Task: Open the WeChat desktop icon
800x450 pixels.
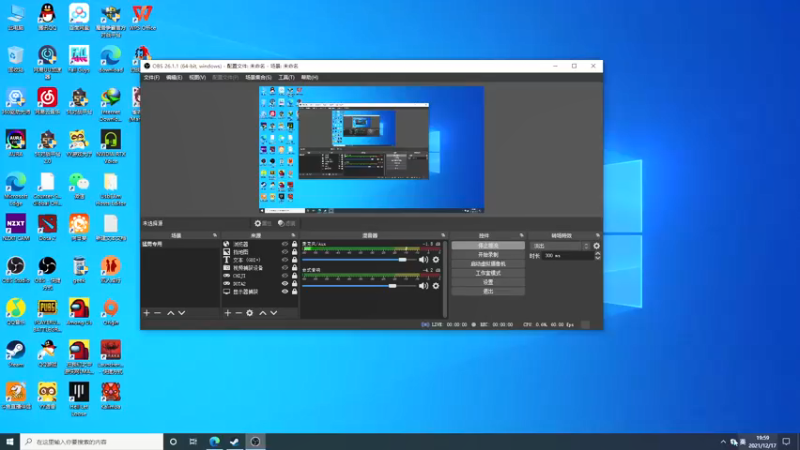Action: pyautogui.click(x=79, y=186)
